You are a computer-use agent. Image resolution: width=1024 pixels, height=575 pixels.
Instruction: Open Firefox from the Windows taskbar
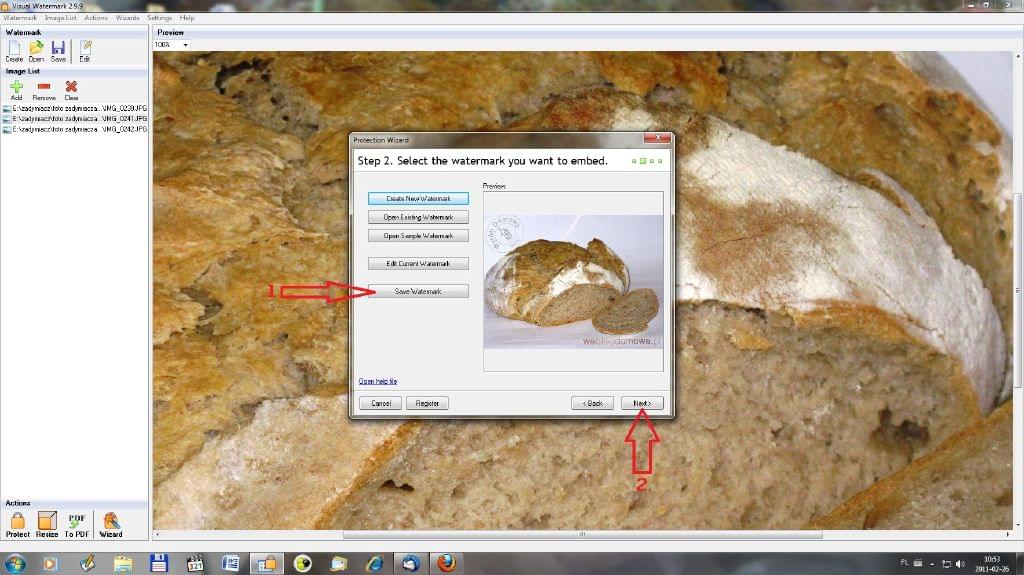(447, 563)
